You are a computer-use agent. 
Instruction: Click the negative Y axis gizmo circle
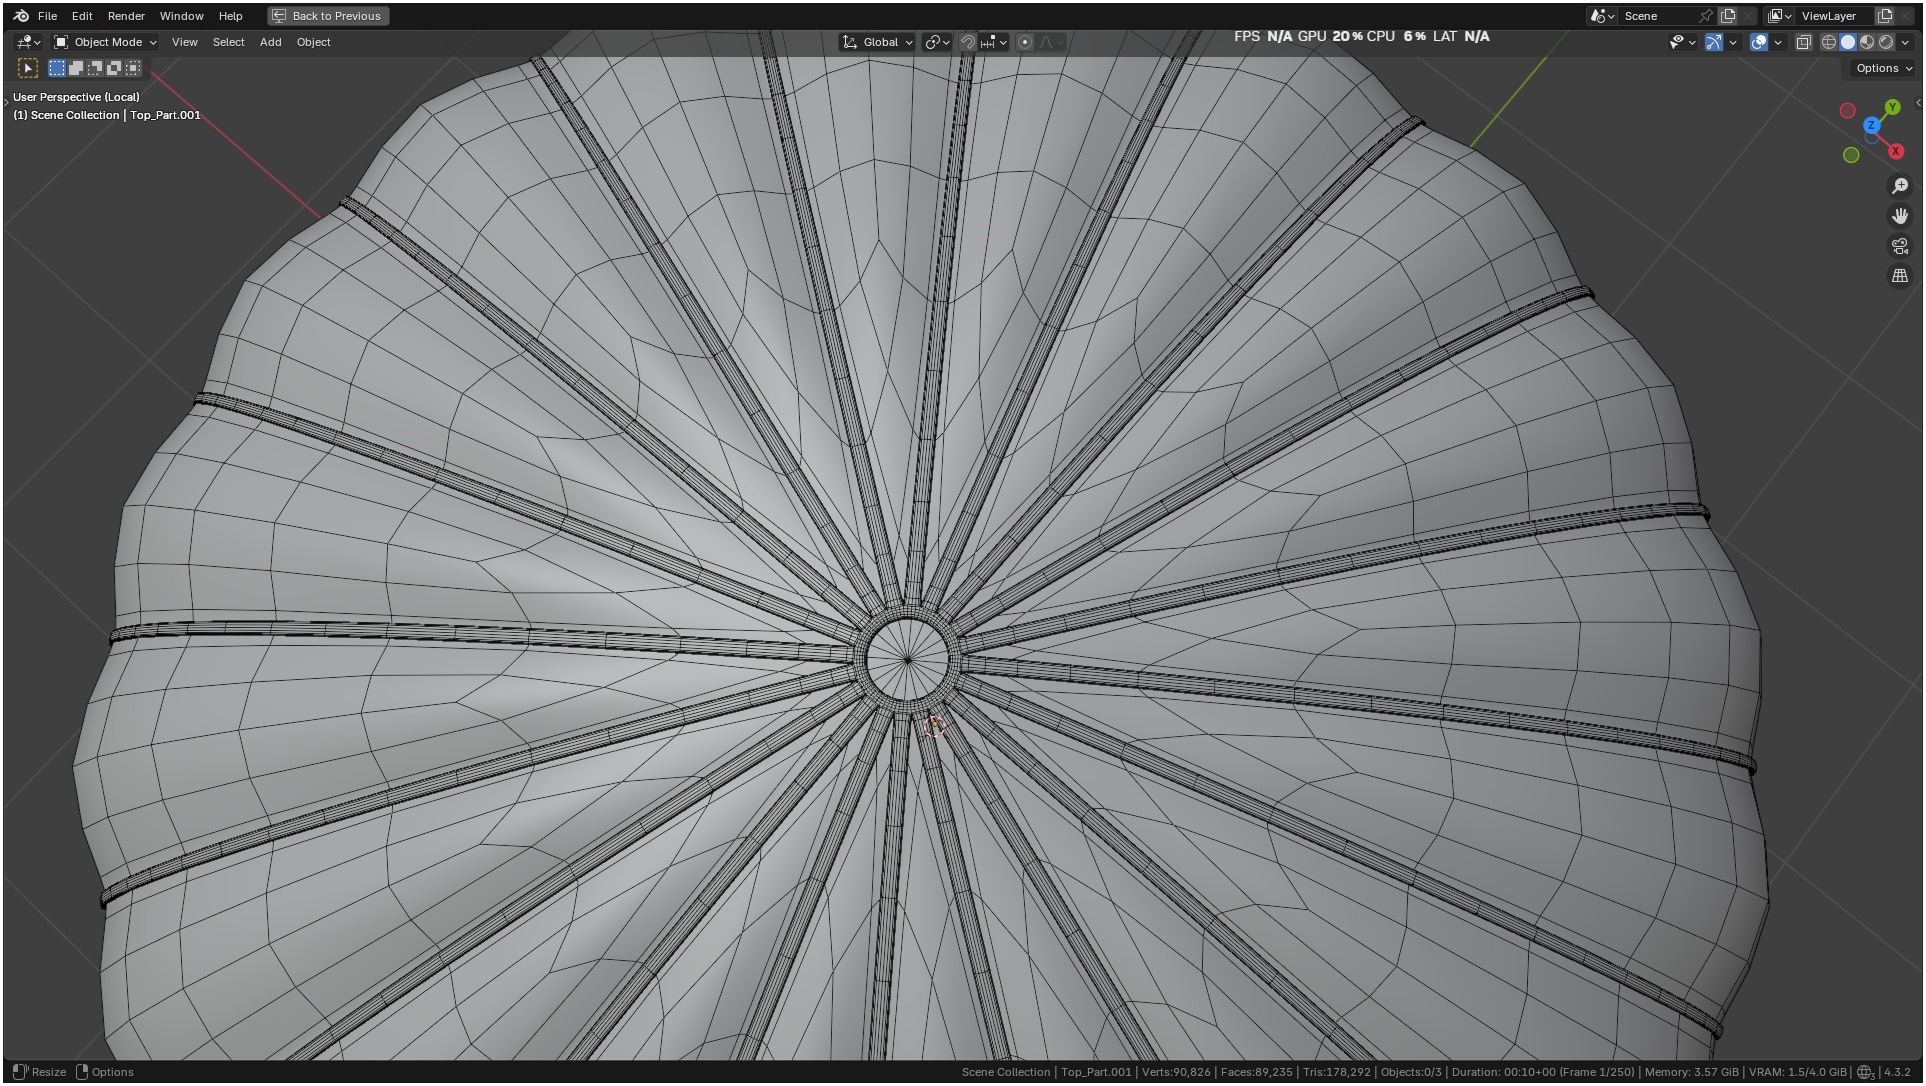coord(1851,155)
